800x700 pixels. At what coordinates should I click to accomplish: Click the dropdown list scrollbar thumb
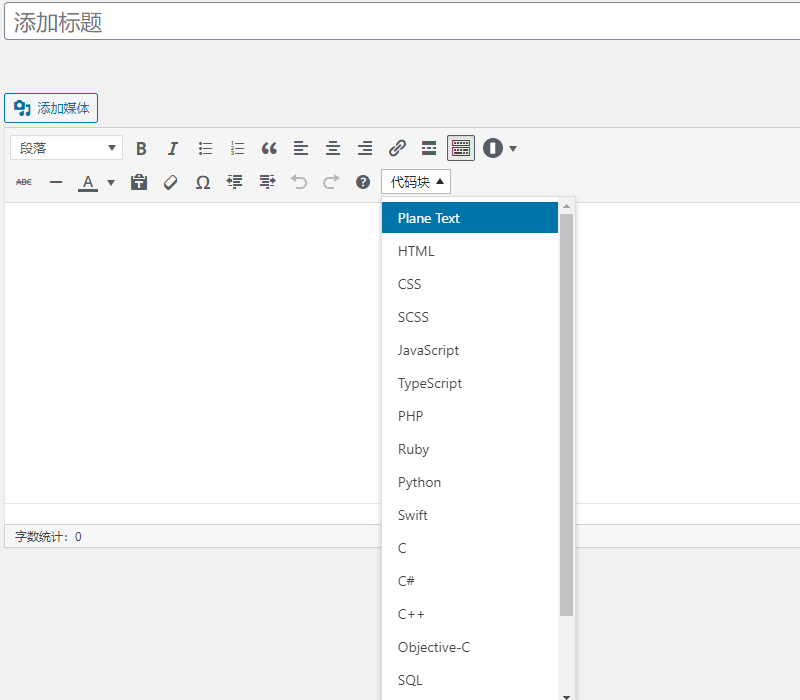coord(566,415)
